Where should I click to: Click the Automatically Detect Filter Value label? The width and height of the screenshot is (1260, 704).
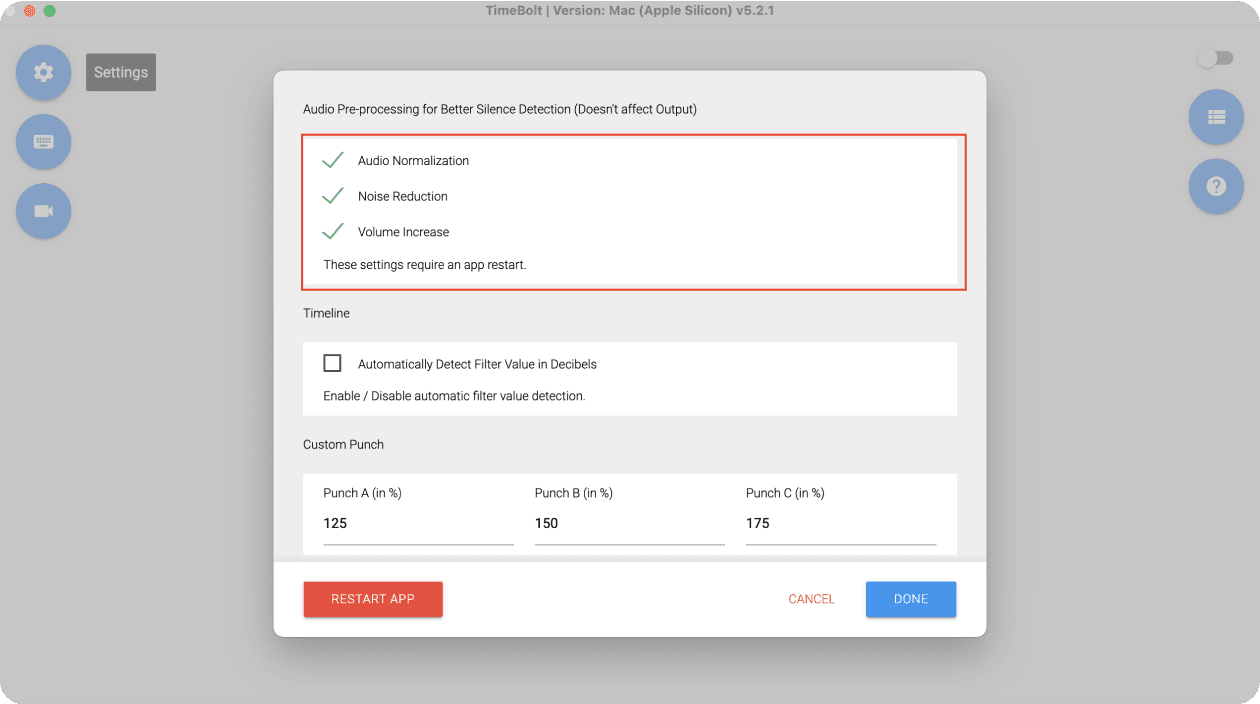pyautogui.click(x=477, y=364)
